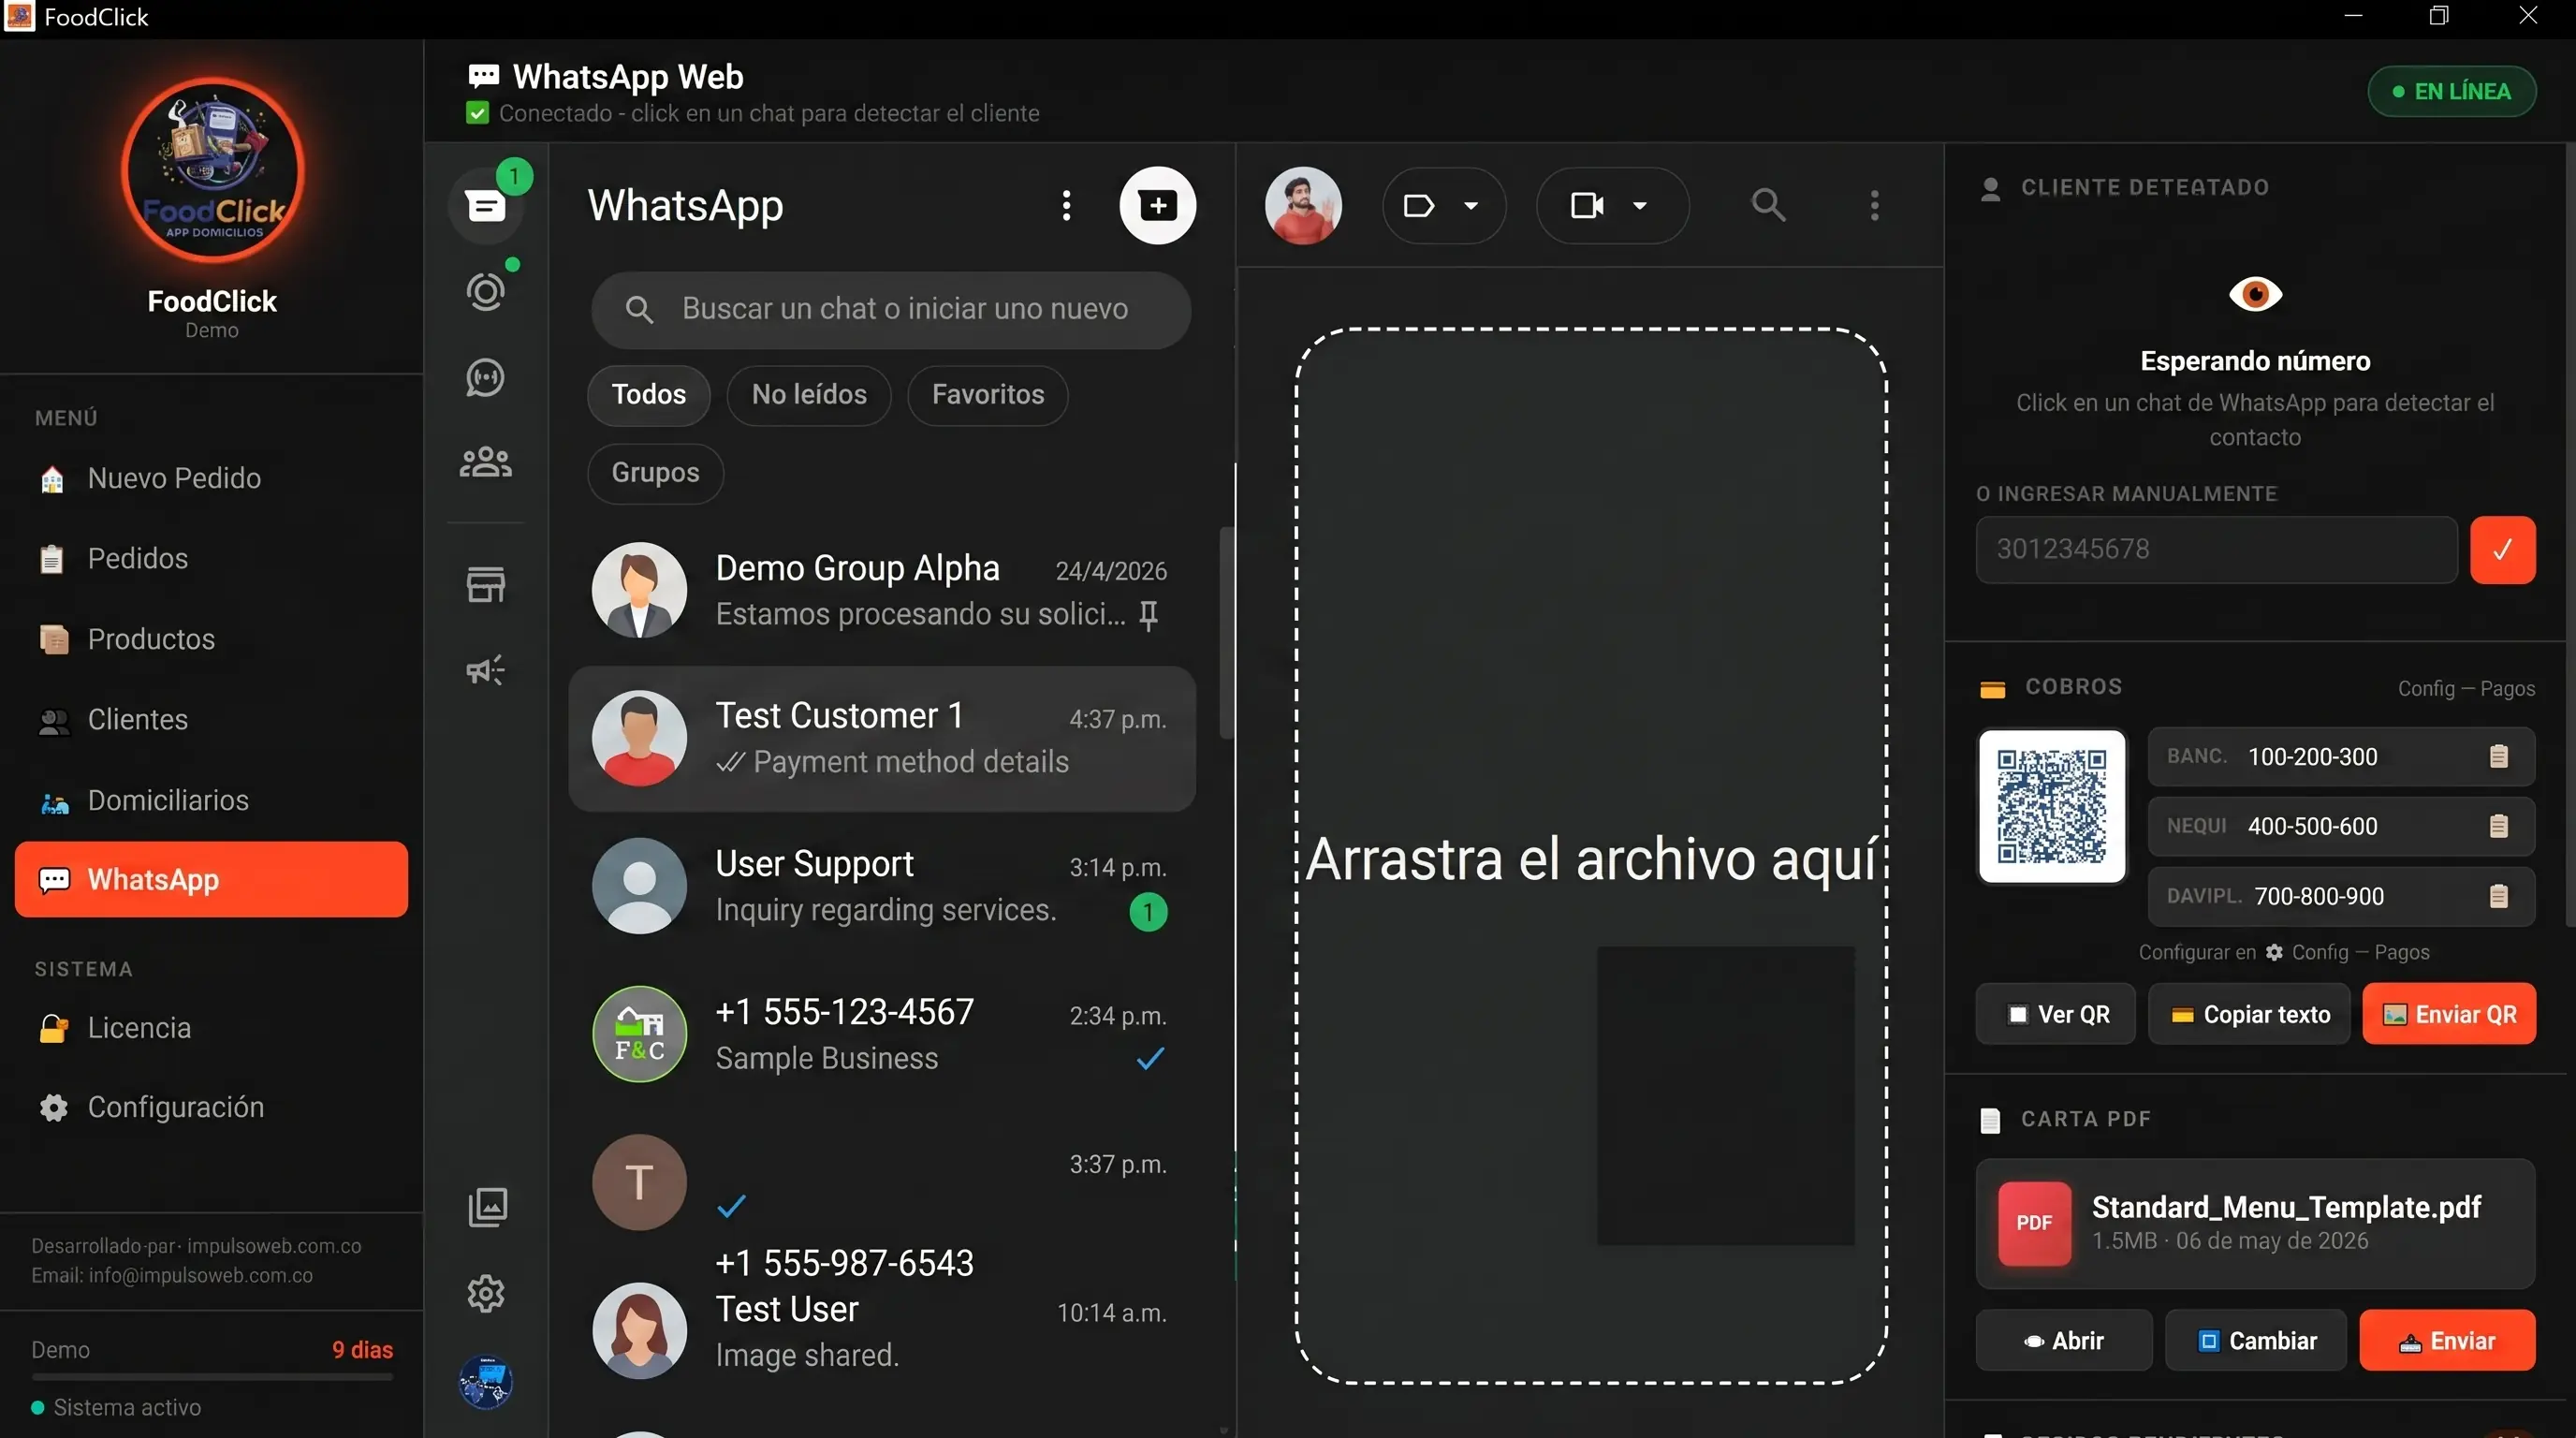The height and width of the screenshot is (1438, 2576).
Task: Go to Clientes in menu
Action: pos(211,720)
